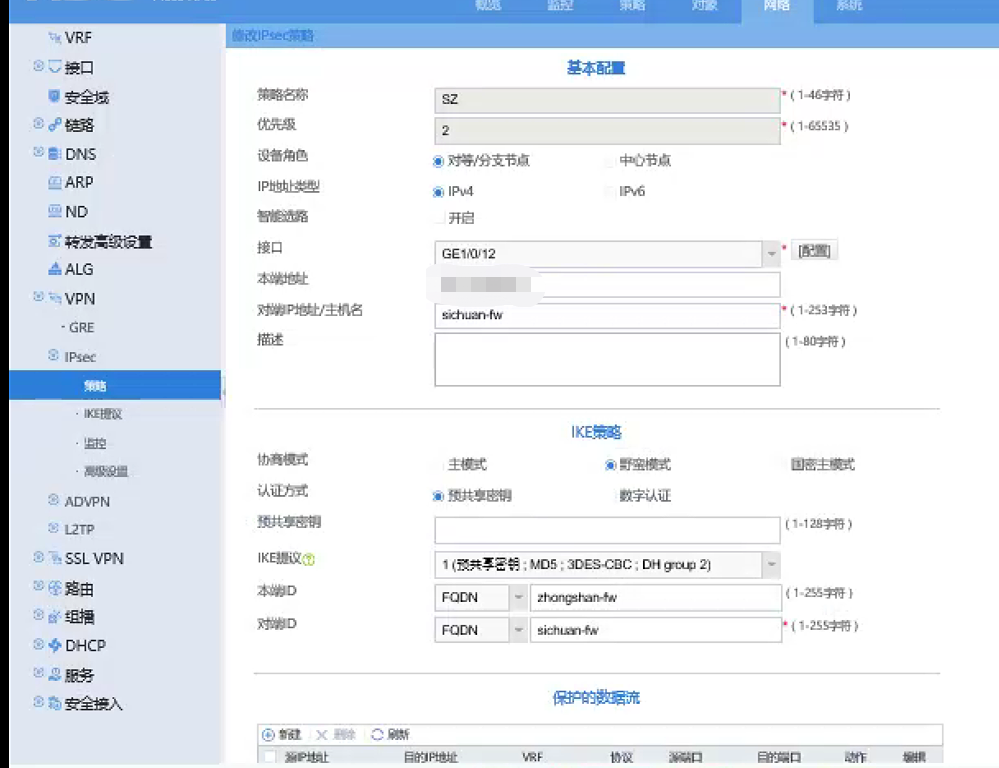
Task: Click the DHCP icon in sidebar
Action: 55,645
